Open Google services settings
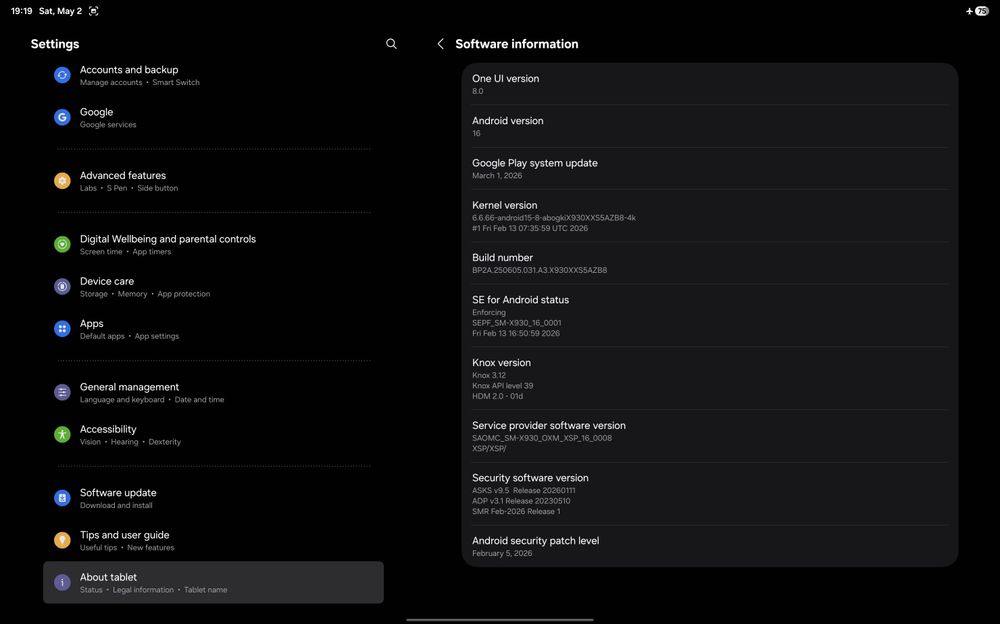The width and height of the screenshot is (1000, 624). click(x=214, y=117)
